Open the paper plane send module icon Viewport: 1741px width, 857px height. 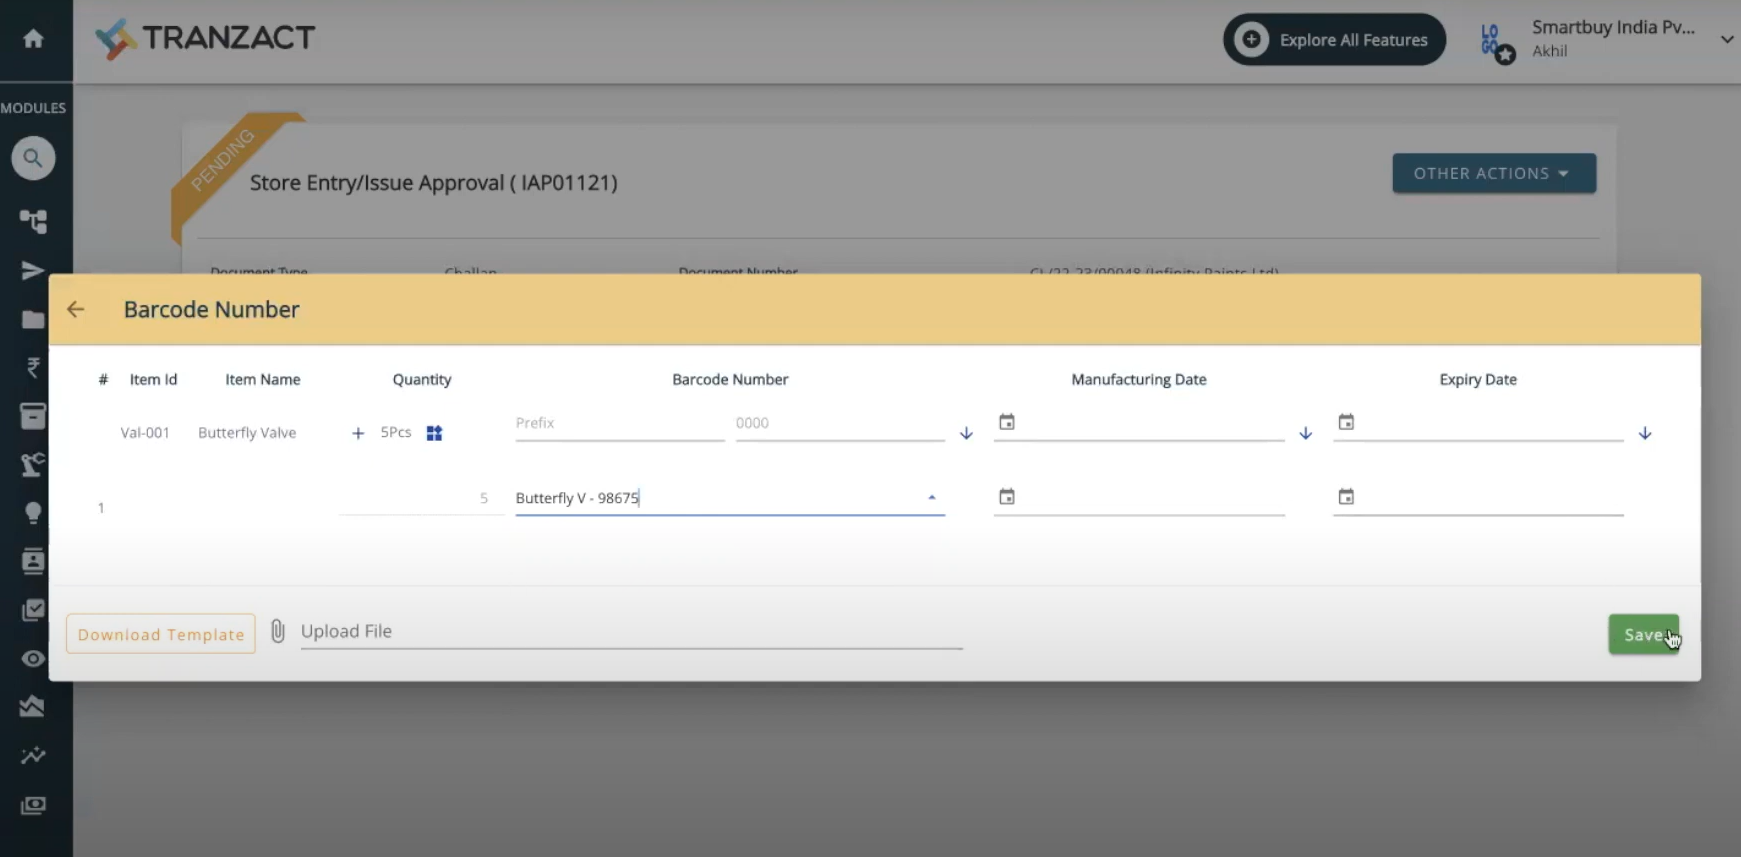pos(33,270)
